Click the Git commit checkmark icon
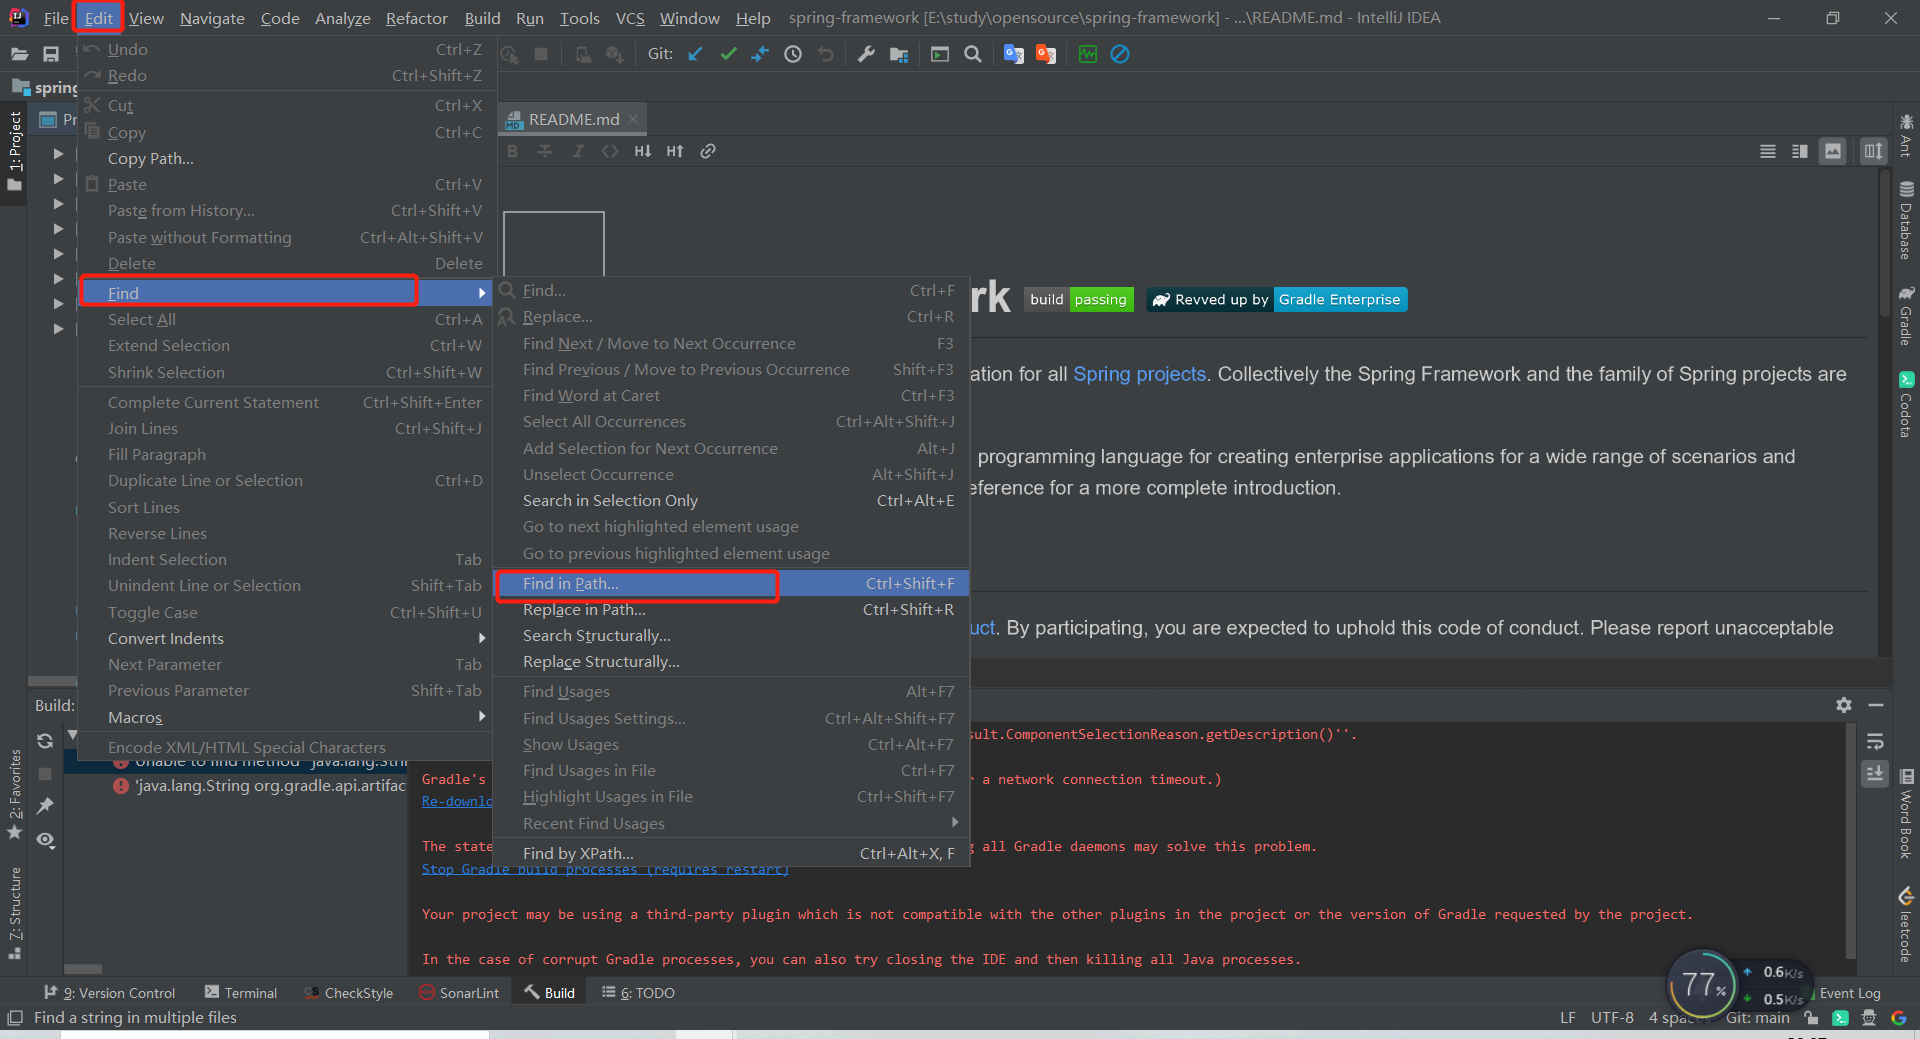Viewport: 1920px width, 1039px height. click(728, 54)
